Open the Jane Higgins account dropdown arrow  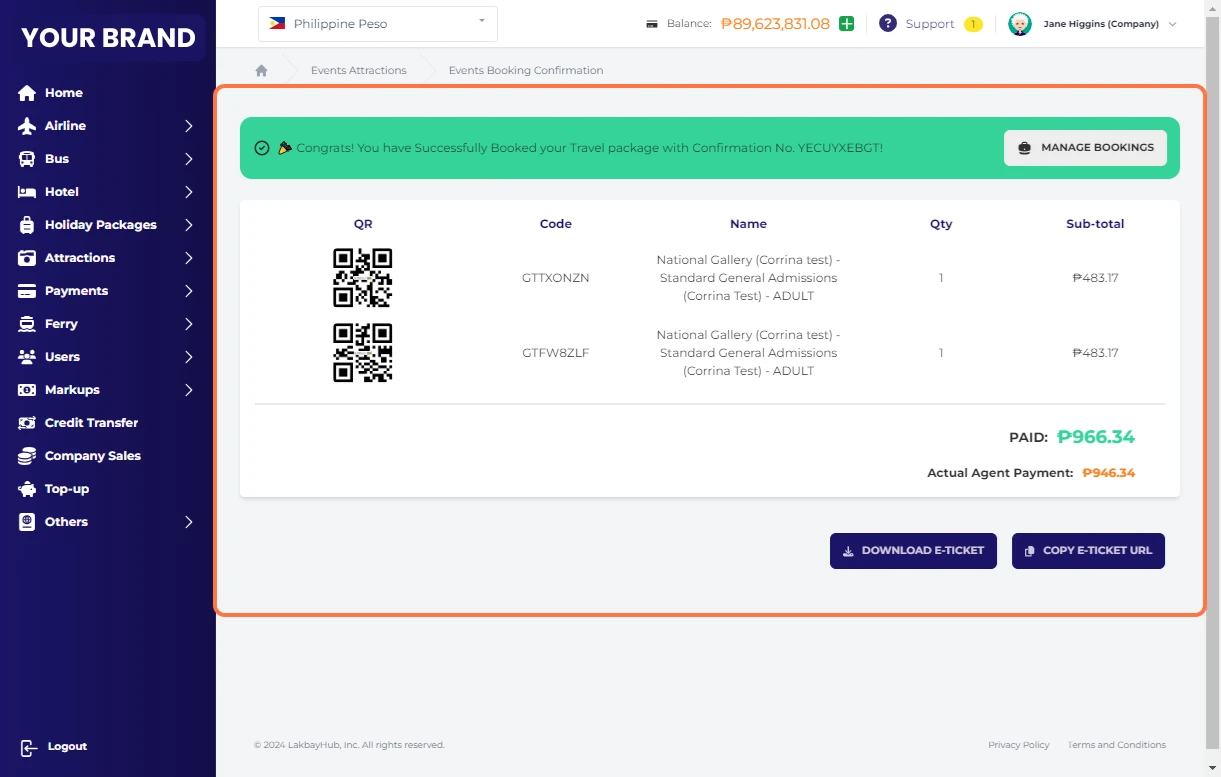pos(1173,24)
